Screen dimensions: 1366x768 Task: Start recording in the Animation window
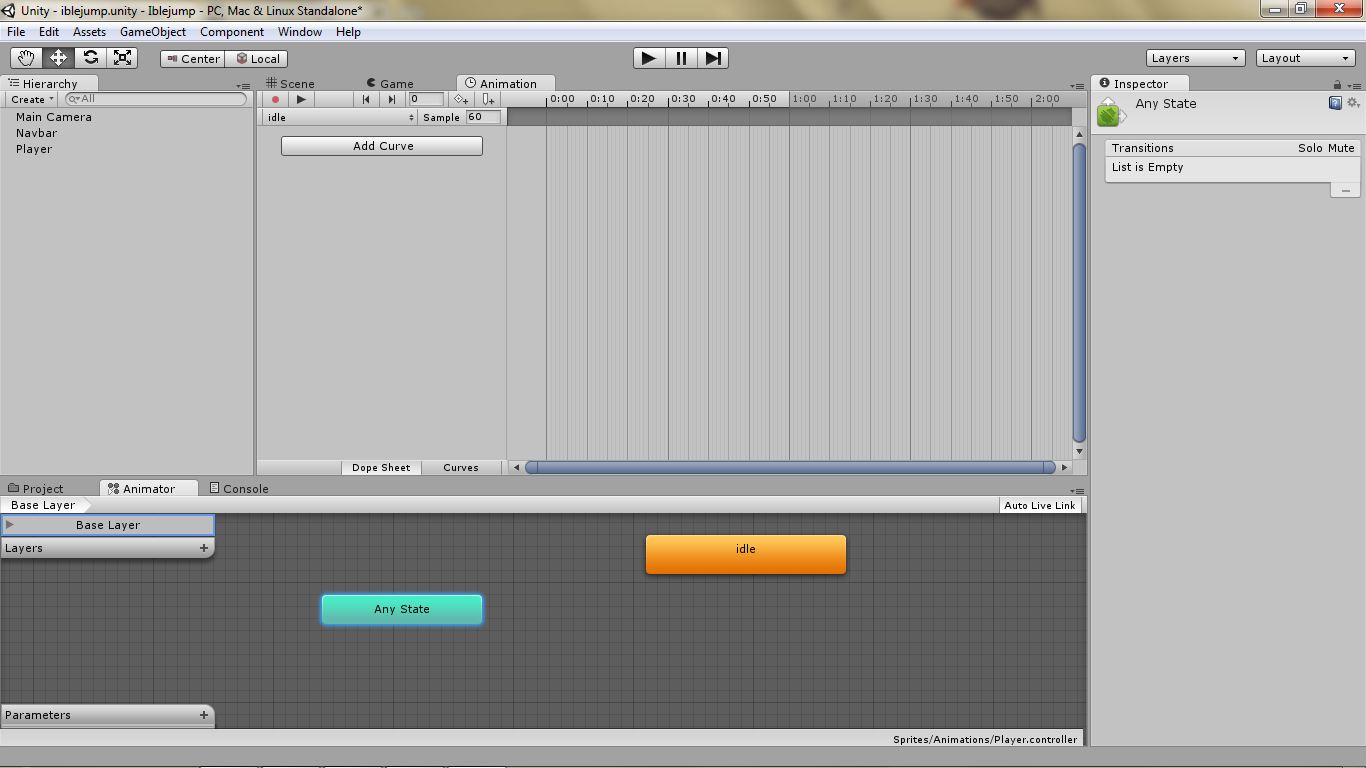pos(275,99)
